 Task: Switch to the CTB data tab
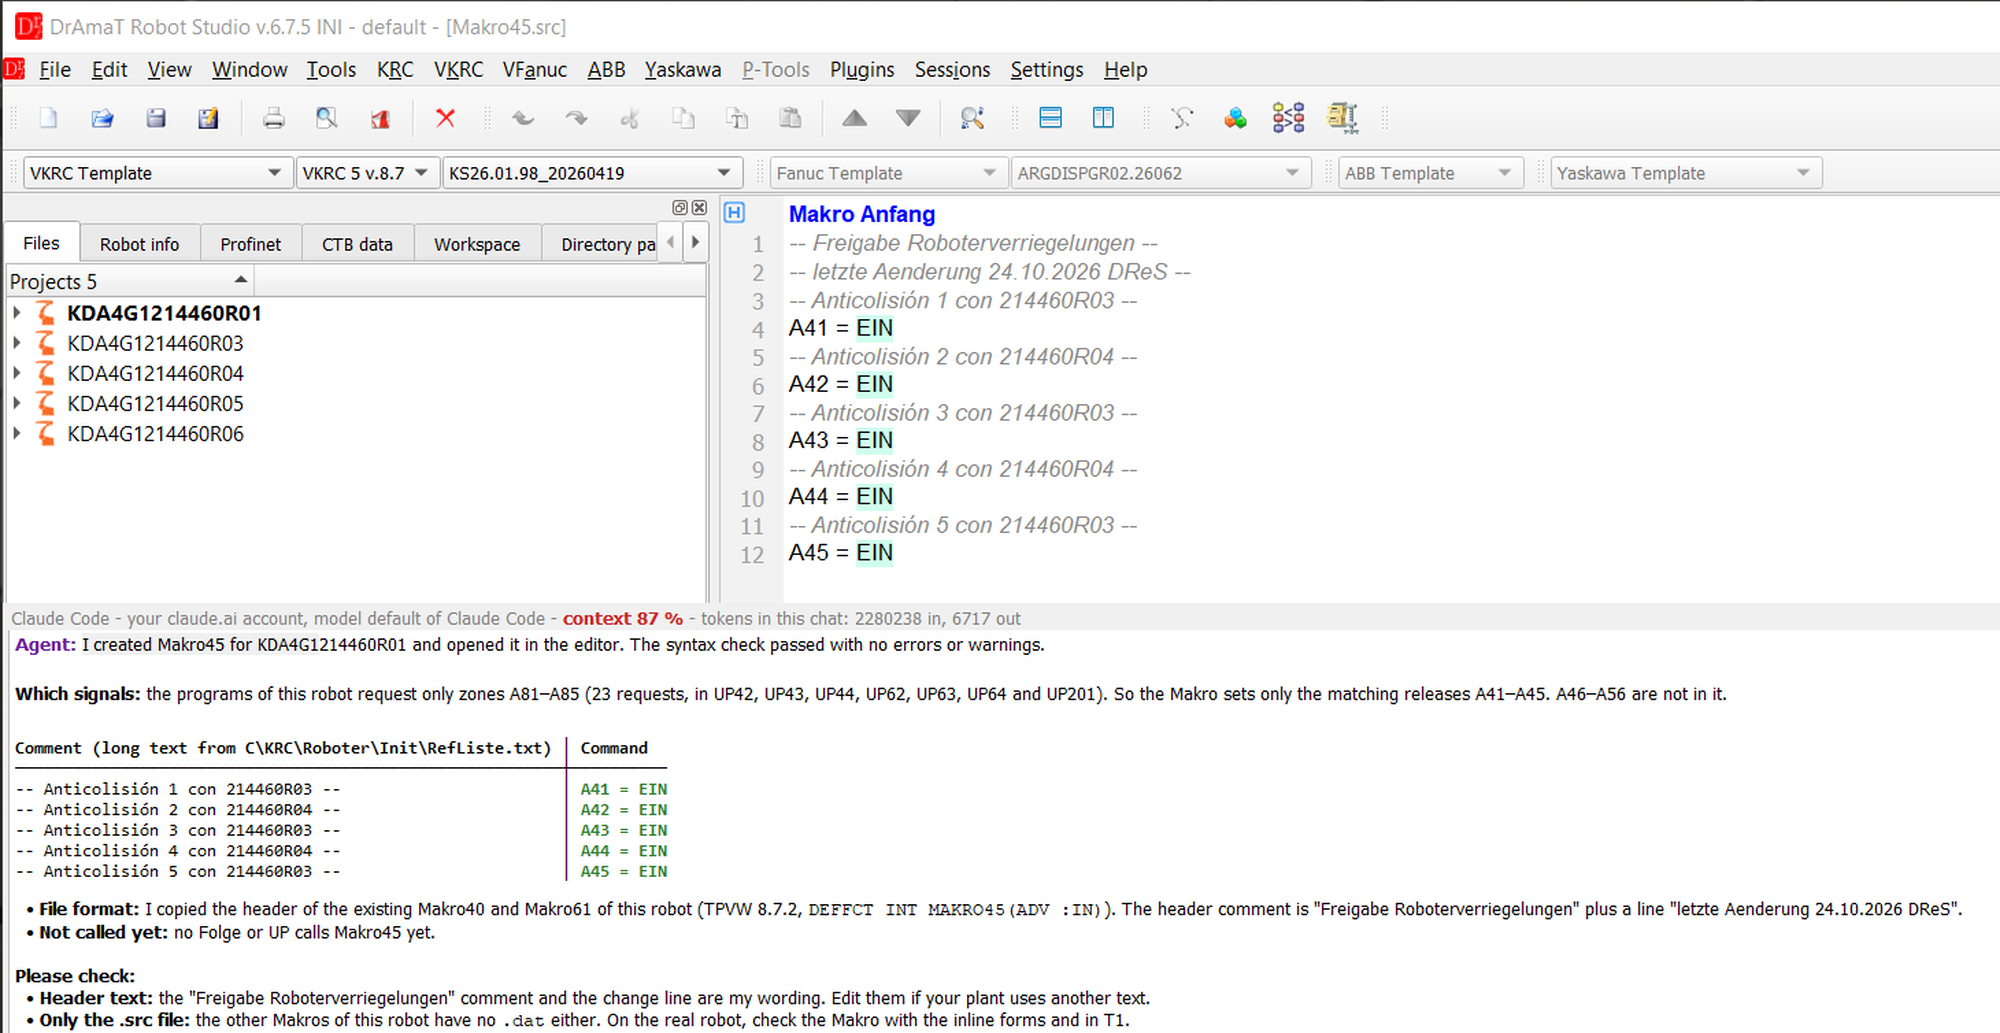(357, 244)
